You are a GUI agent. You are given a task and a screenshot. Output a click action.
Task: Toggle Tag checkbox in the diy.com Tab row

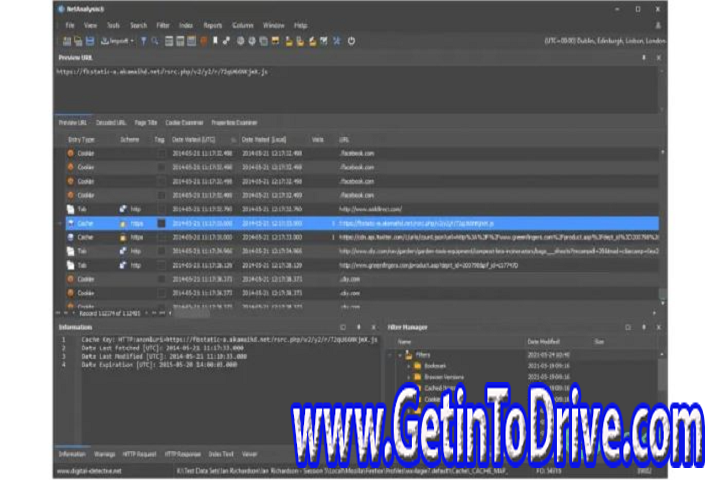point(161,251)
